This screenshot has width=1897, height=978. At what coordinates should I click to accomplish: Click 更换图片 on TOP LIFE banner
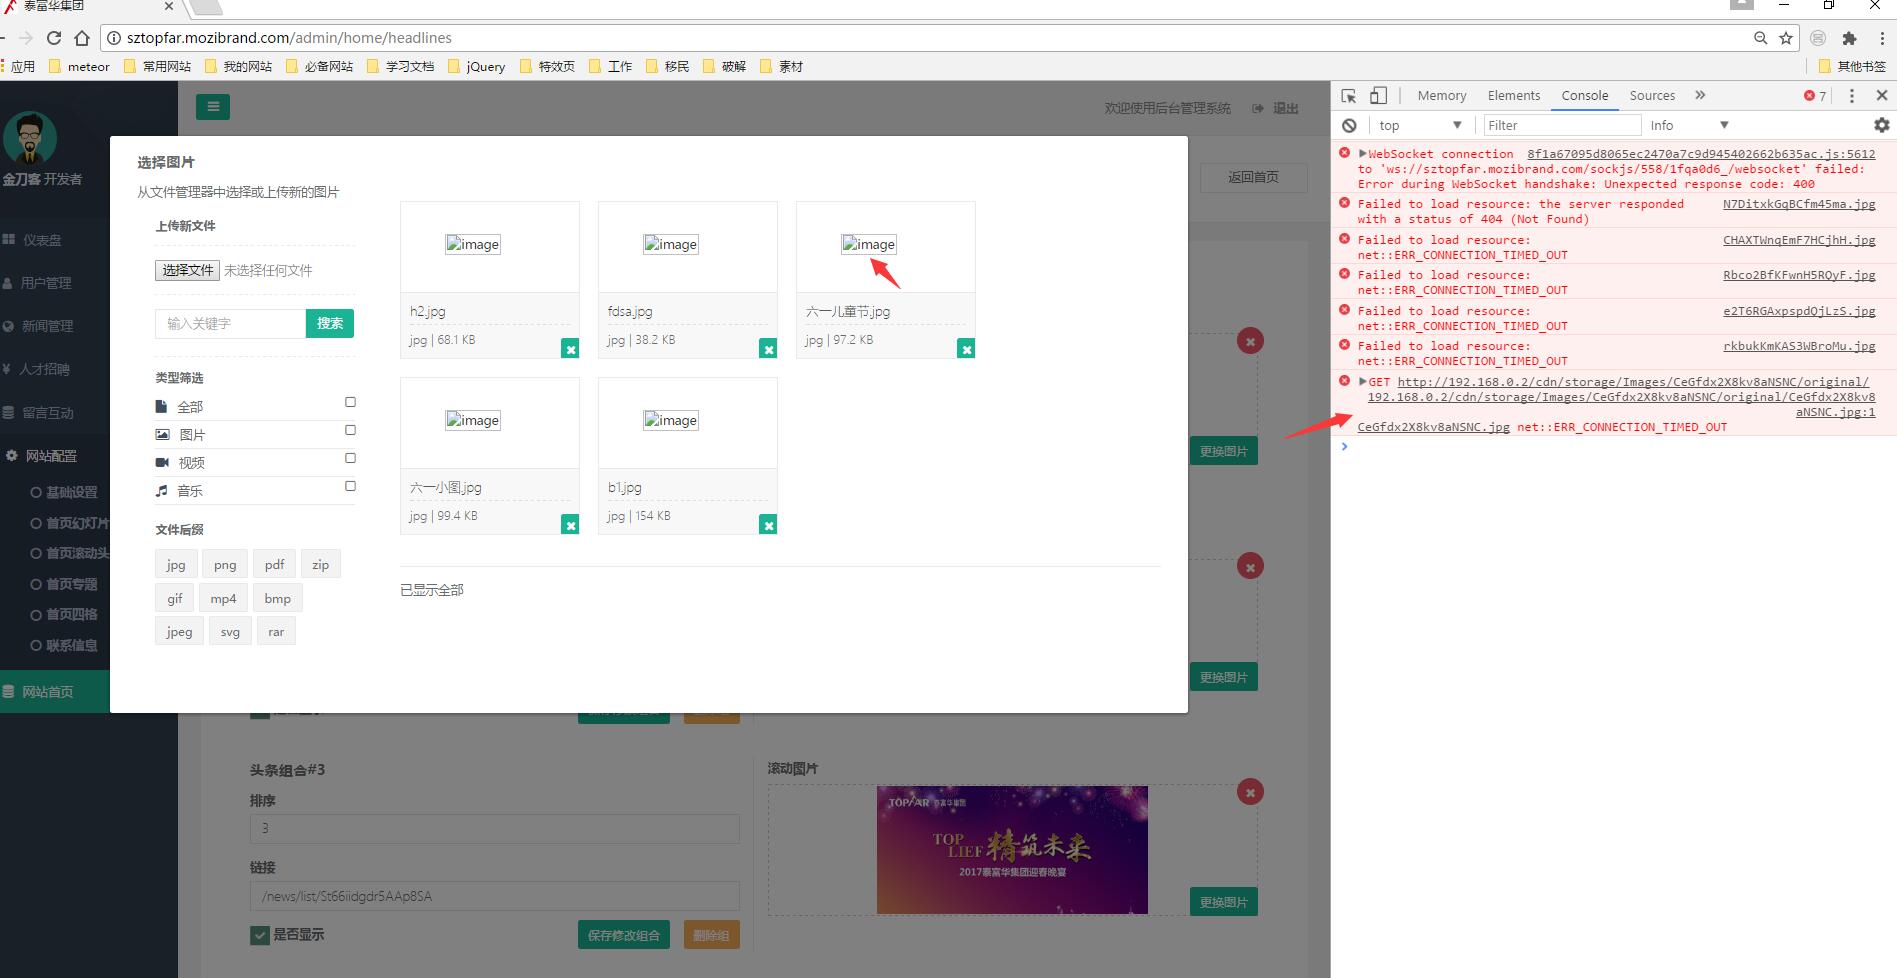coord(1224,902)
